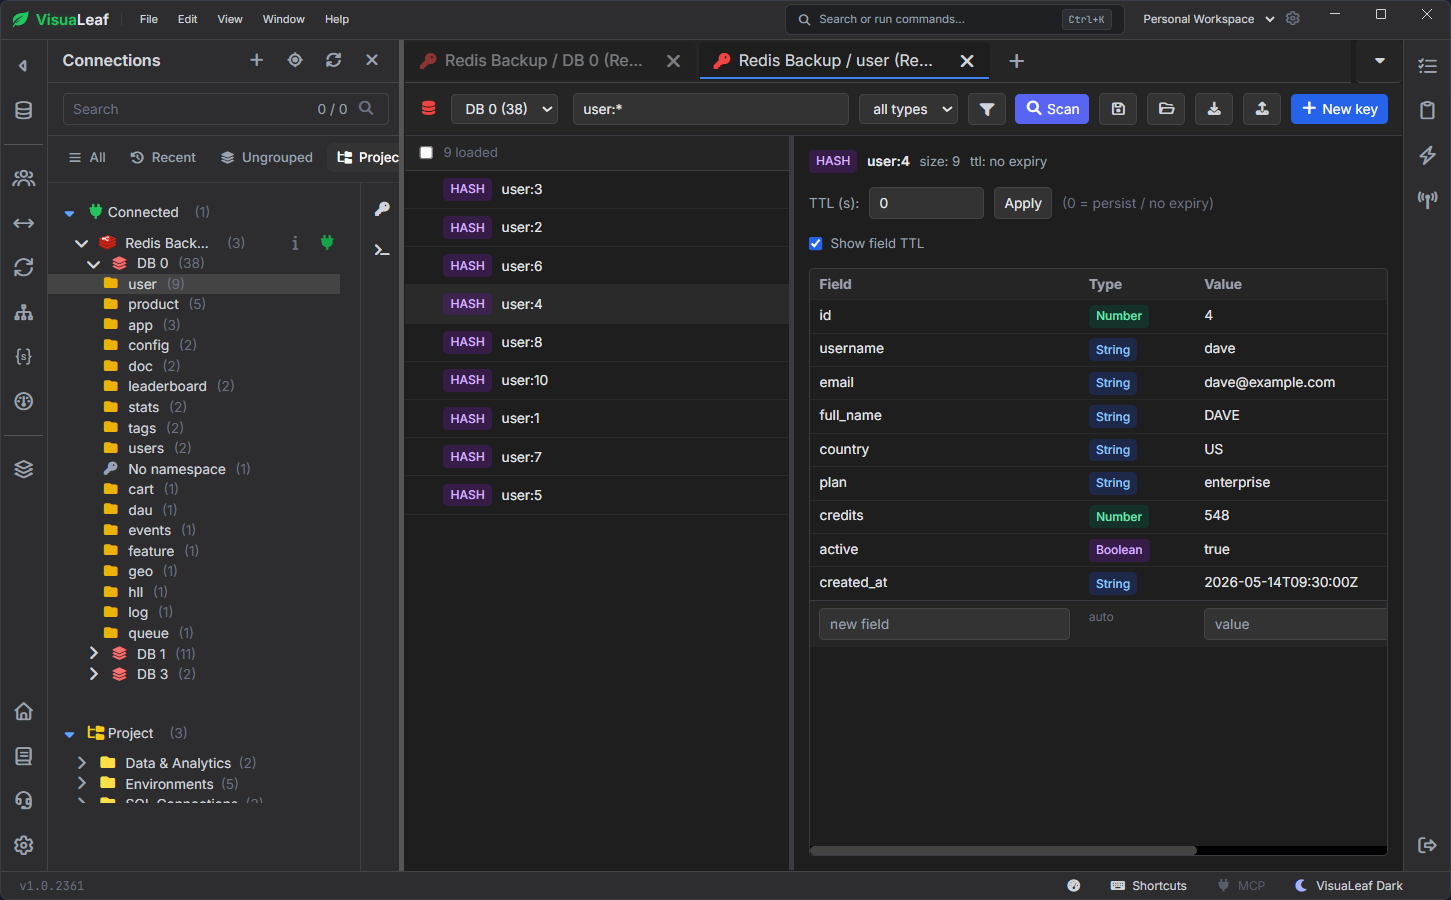This screenshot has height=900, width=1451.
Task: Open a new tab with plus button
Action: point(1016,61)
